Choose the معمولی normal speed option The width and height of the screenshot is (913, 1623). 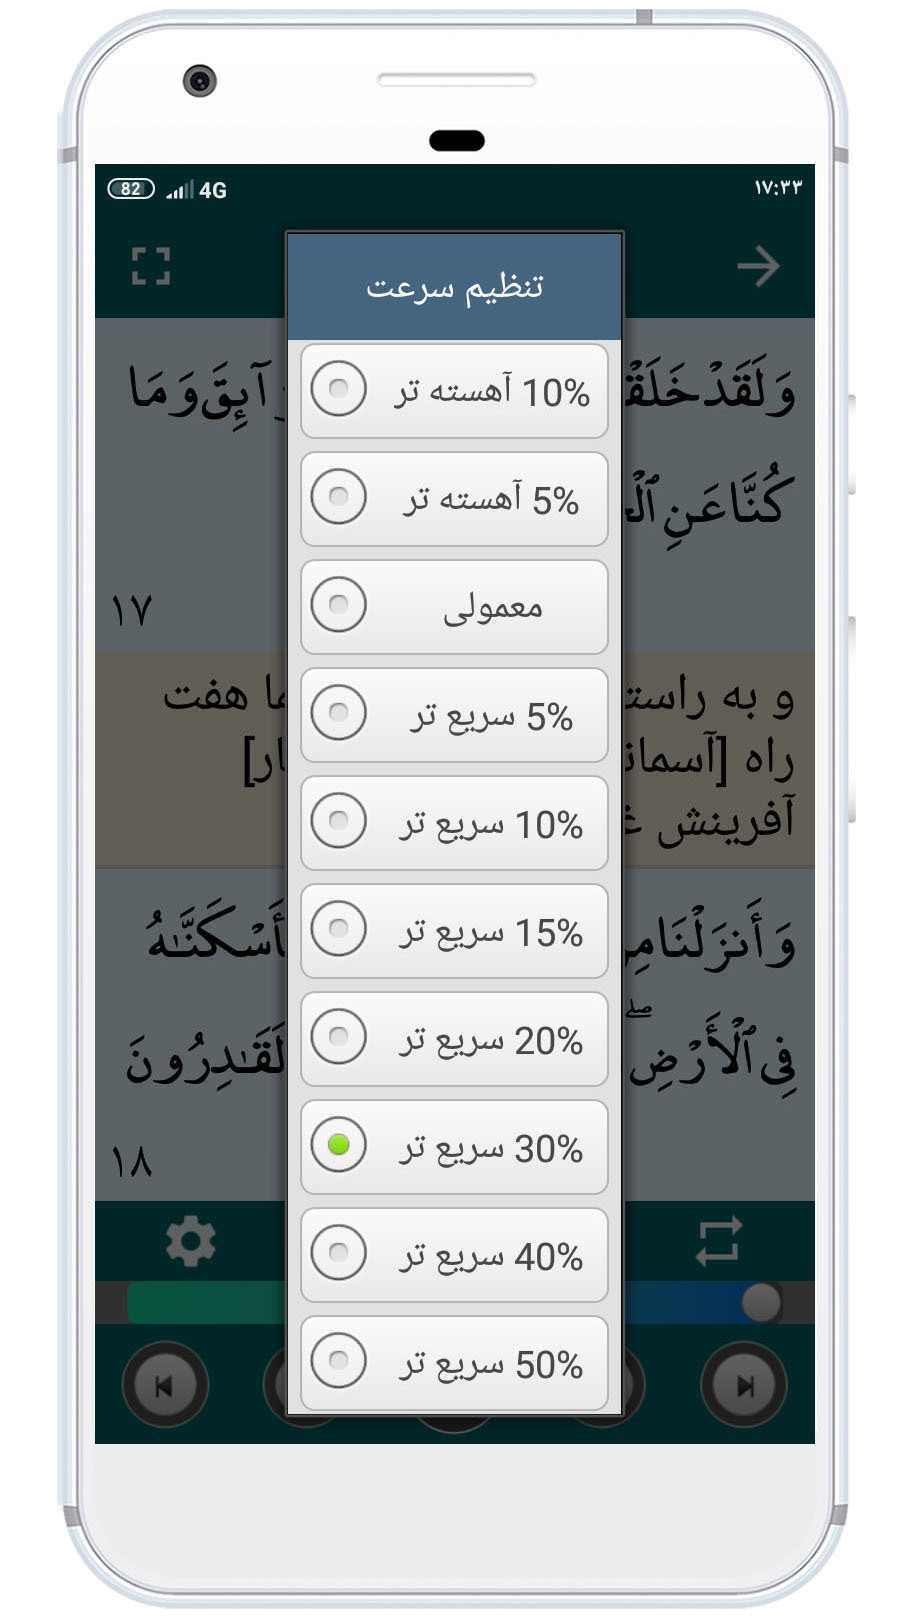[x=454, y=607]
